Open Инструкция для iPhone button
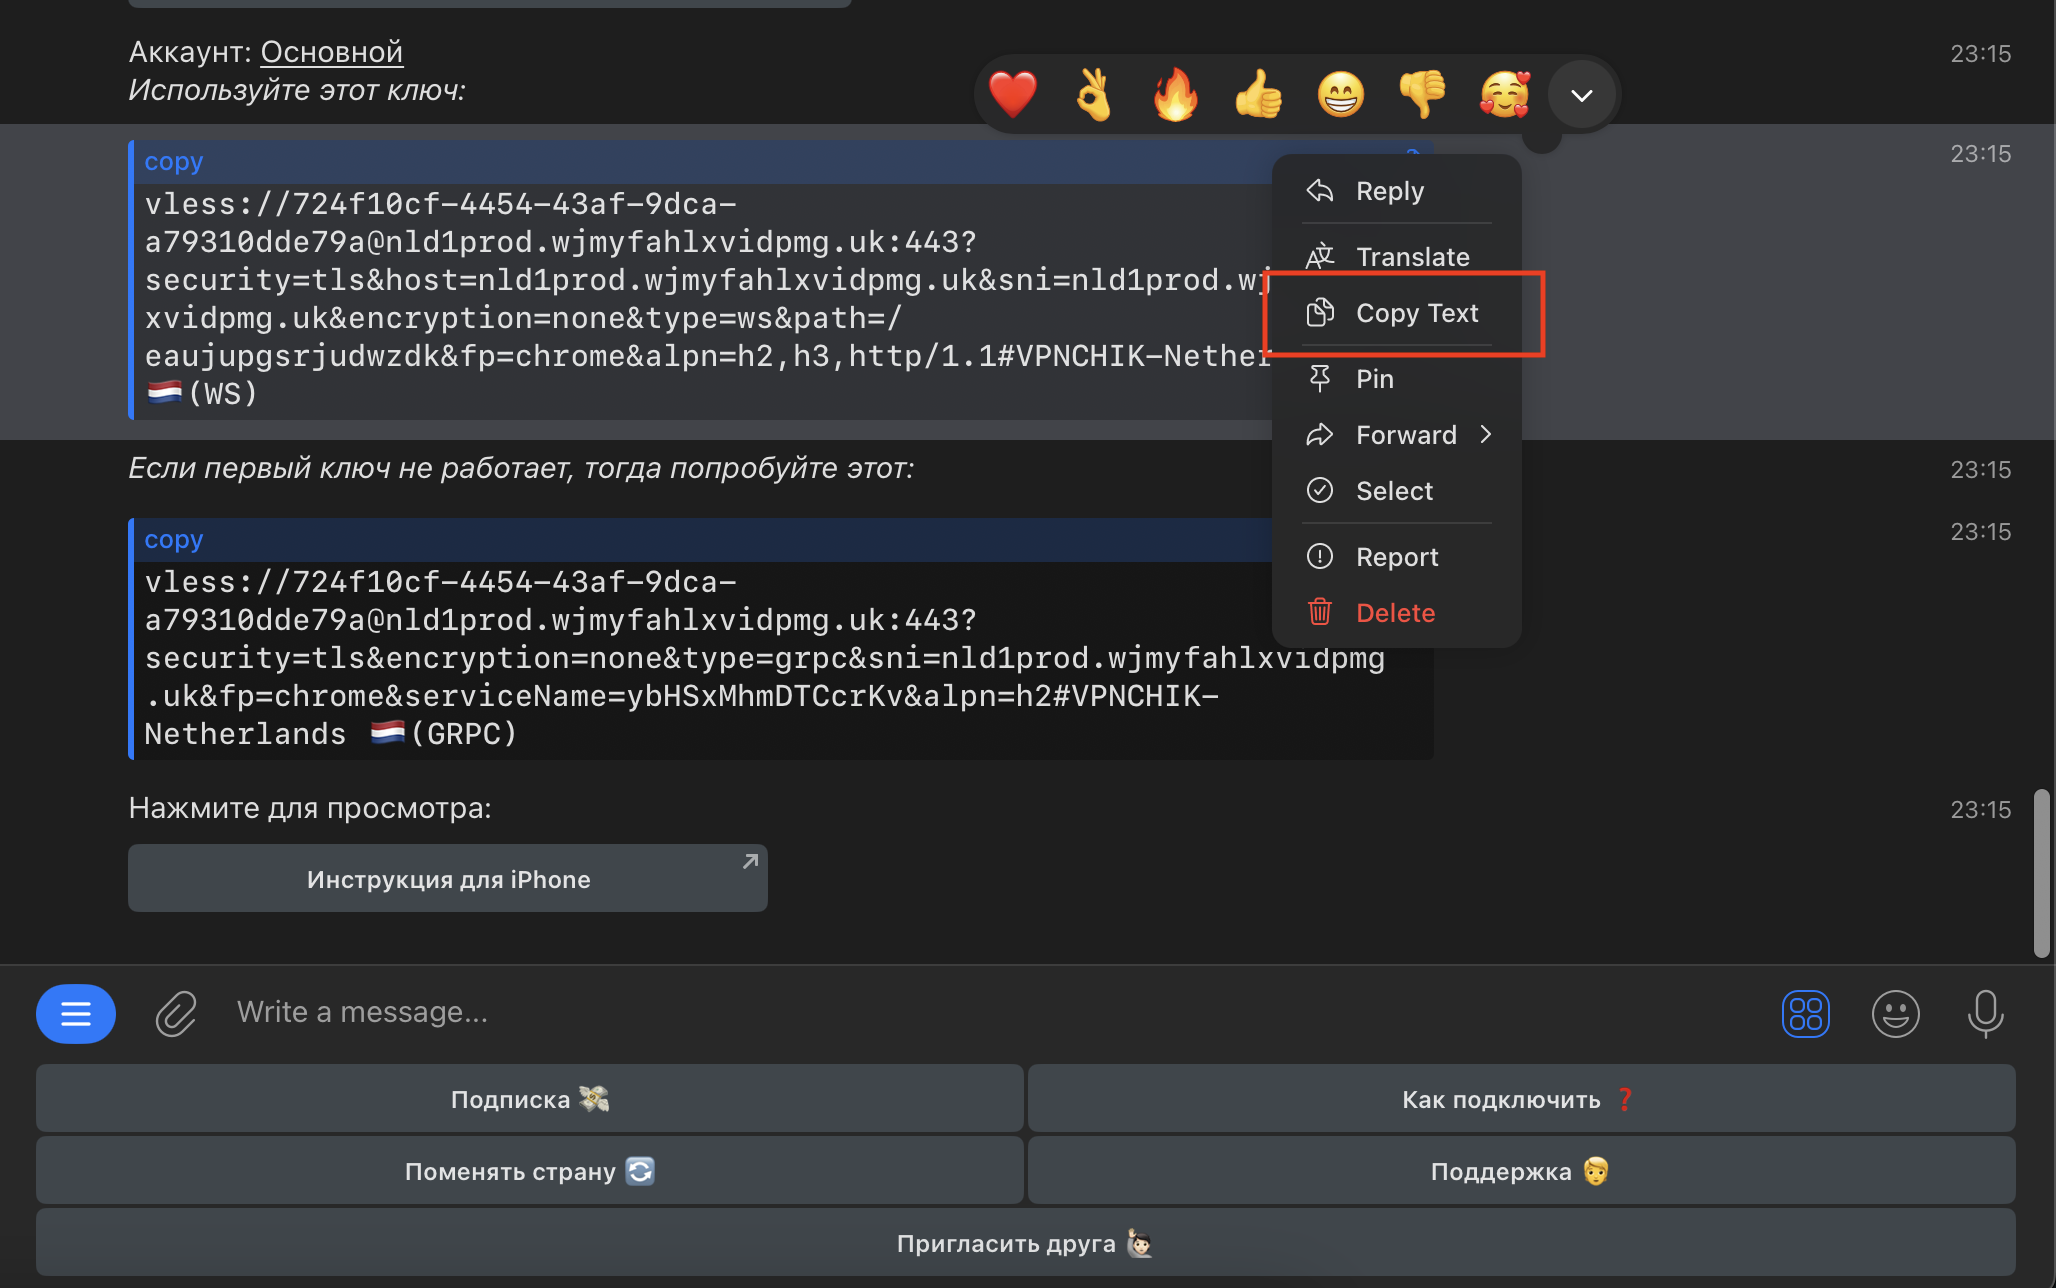Viewport: 2056px width, 1288px height. click(448, 879)
